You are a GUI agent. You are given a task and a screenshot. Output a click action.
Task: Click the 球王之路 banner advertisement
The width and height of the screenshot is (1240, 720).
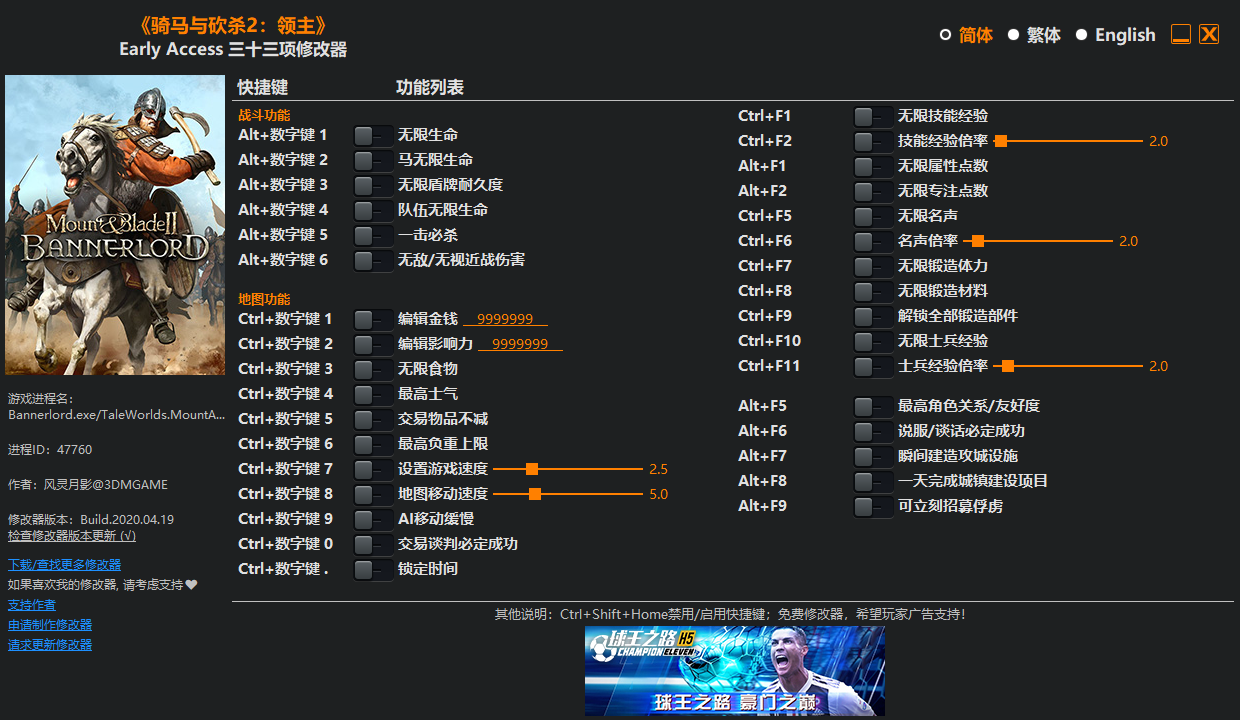point(735,670)
